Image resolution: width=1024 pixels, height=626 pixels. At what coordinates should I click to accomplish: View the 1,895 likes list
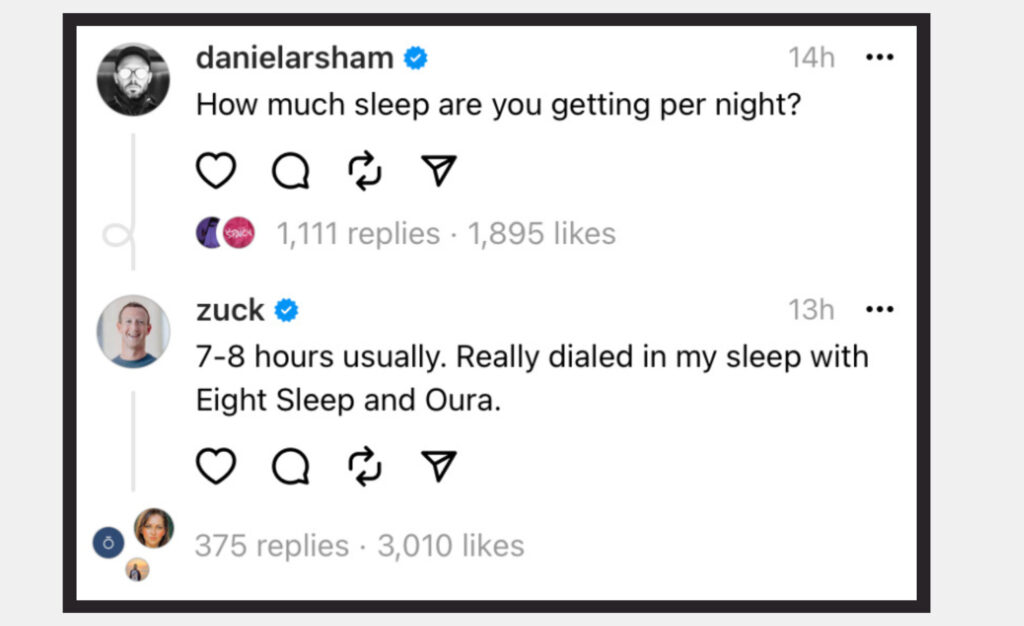coord(542,234)
